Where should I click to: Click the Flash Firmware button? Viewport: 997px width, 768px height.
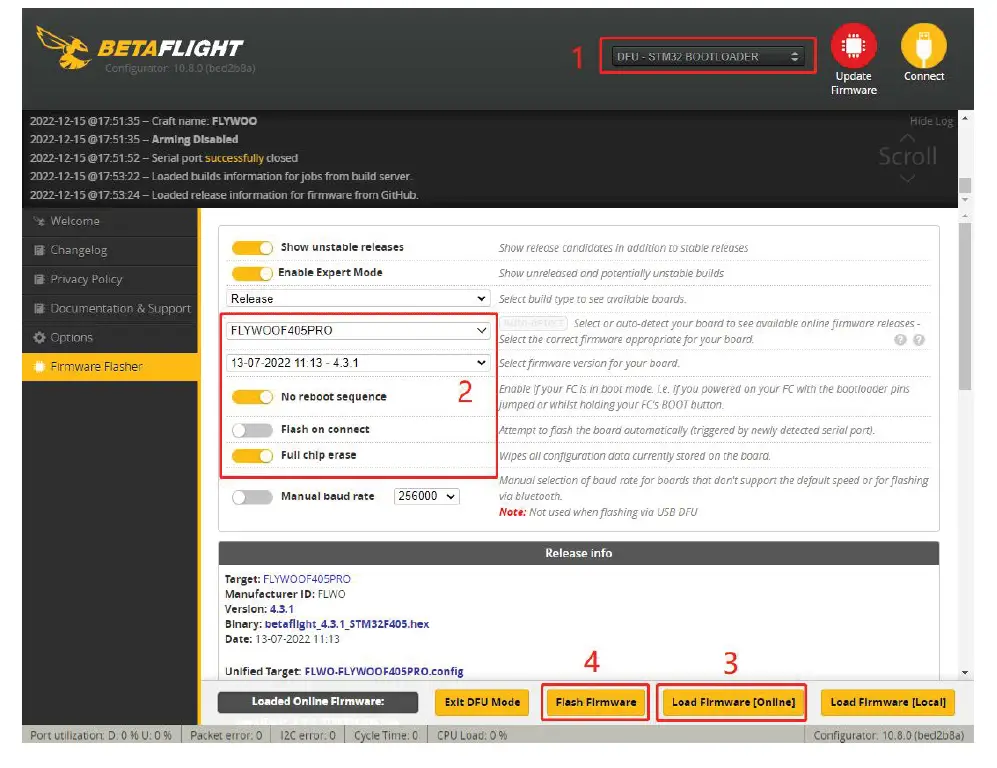pos(596,703)
